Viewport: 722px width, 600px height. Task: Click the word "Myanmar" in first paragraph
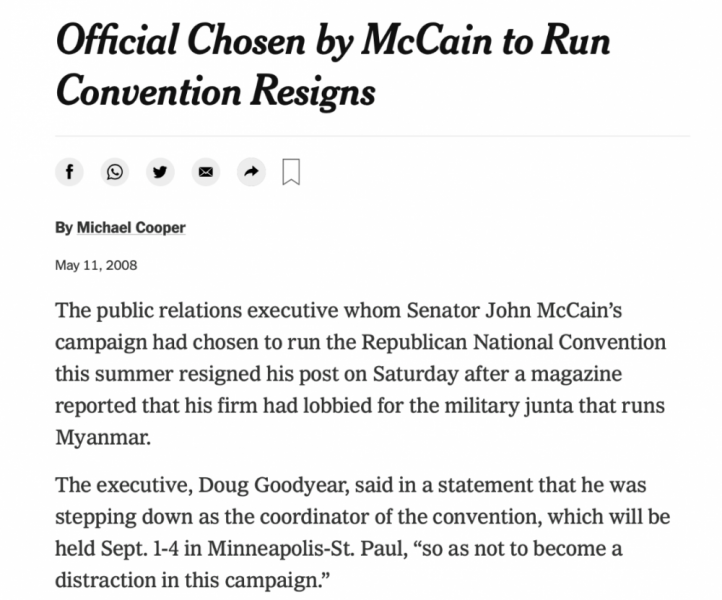102,439
